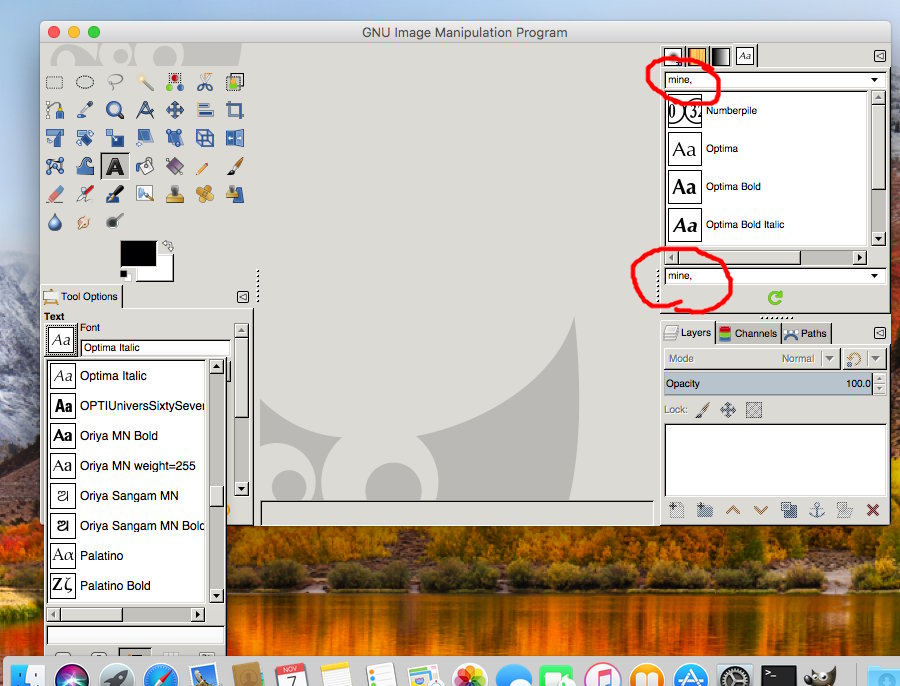Choose the Free Select lasso tool

[115, 83]
